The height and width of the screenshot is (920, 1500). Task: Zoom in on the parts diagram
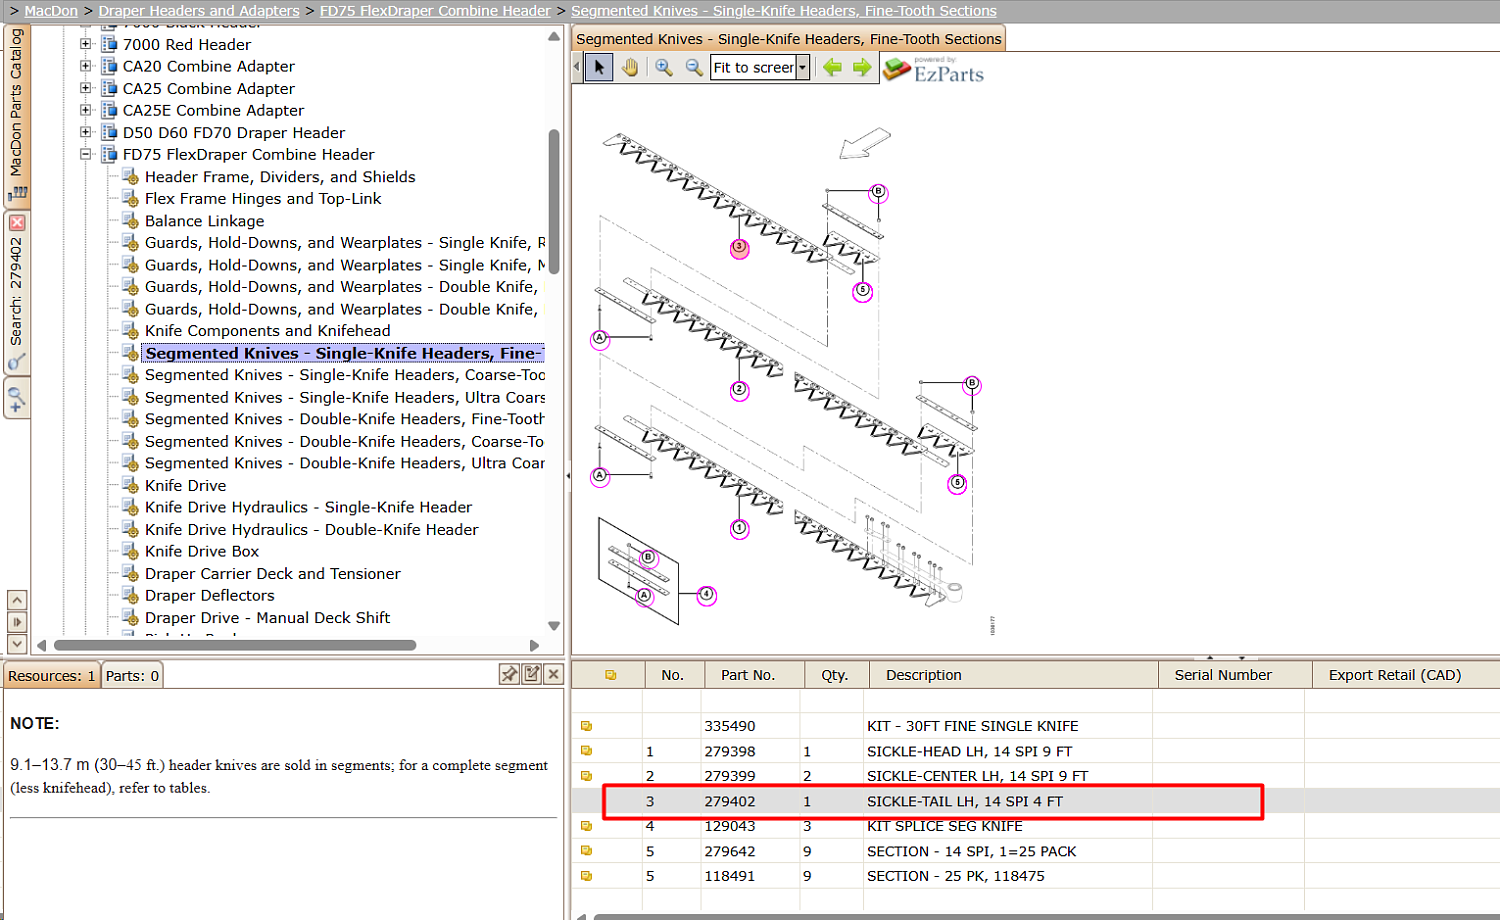(663, 67)
